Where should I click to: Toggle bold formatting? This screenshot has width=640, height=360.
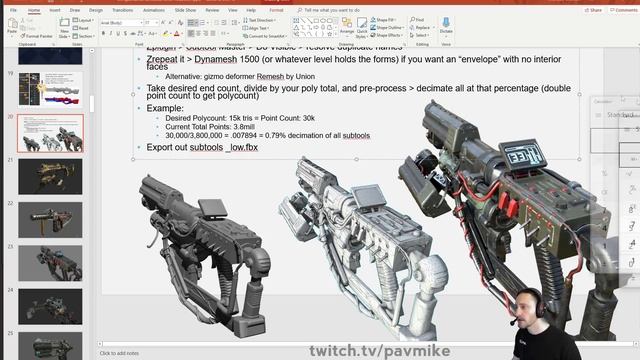(x=103, y=33)
